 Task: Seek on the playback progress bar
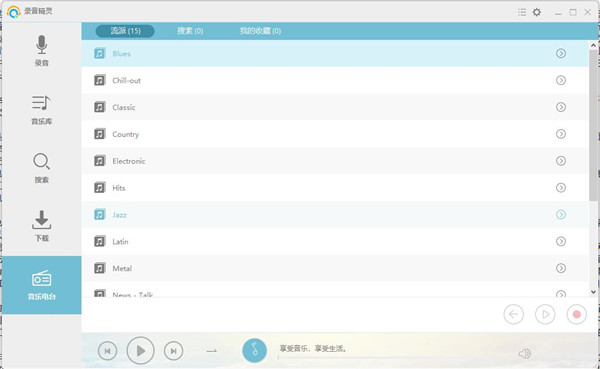point(394,358)
